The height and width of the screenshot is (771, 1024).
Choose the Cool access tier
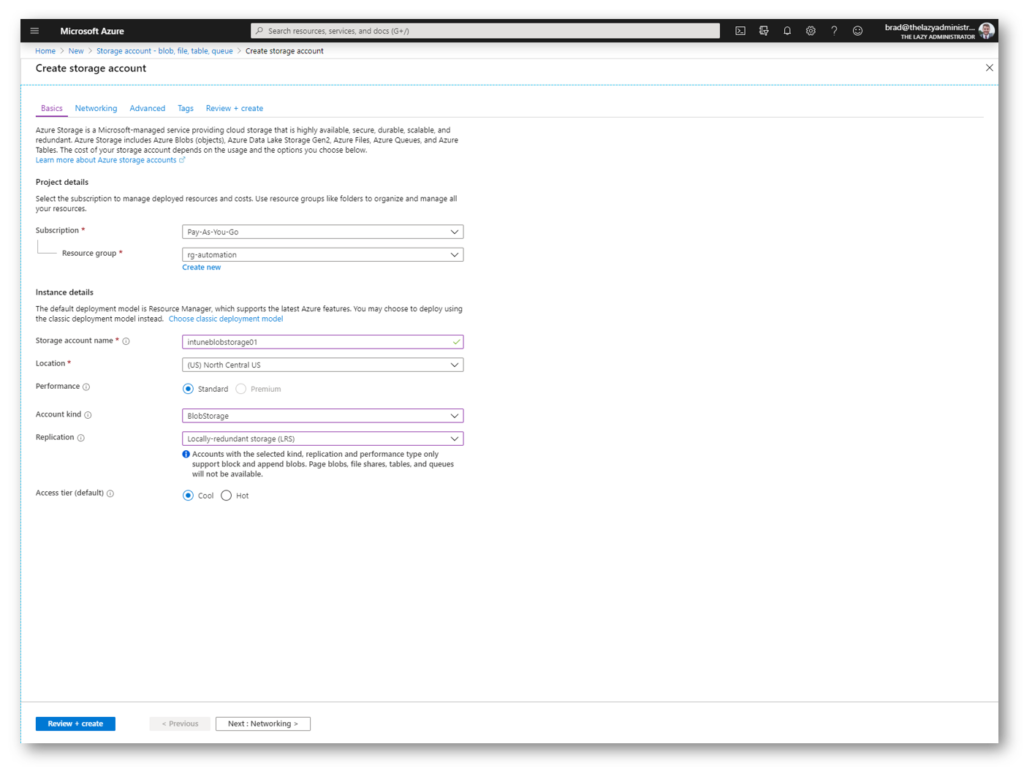188,496
